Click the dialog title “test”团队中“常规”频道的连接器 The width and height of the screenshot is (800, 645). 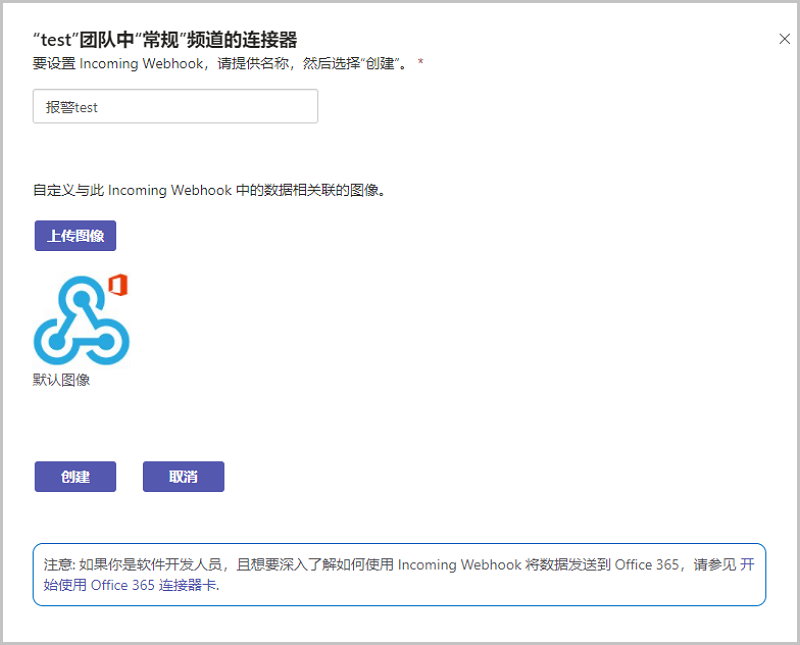click(x=165, y=39)
